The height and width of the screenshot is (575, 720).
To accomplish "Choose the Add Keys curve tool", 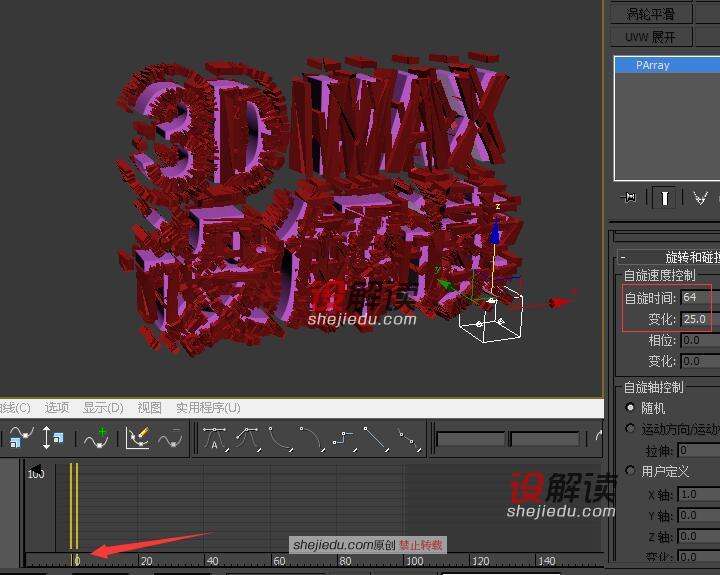I will coord(96,438).
